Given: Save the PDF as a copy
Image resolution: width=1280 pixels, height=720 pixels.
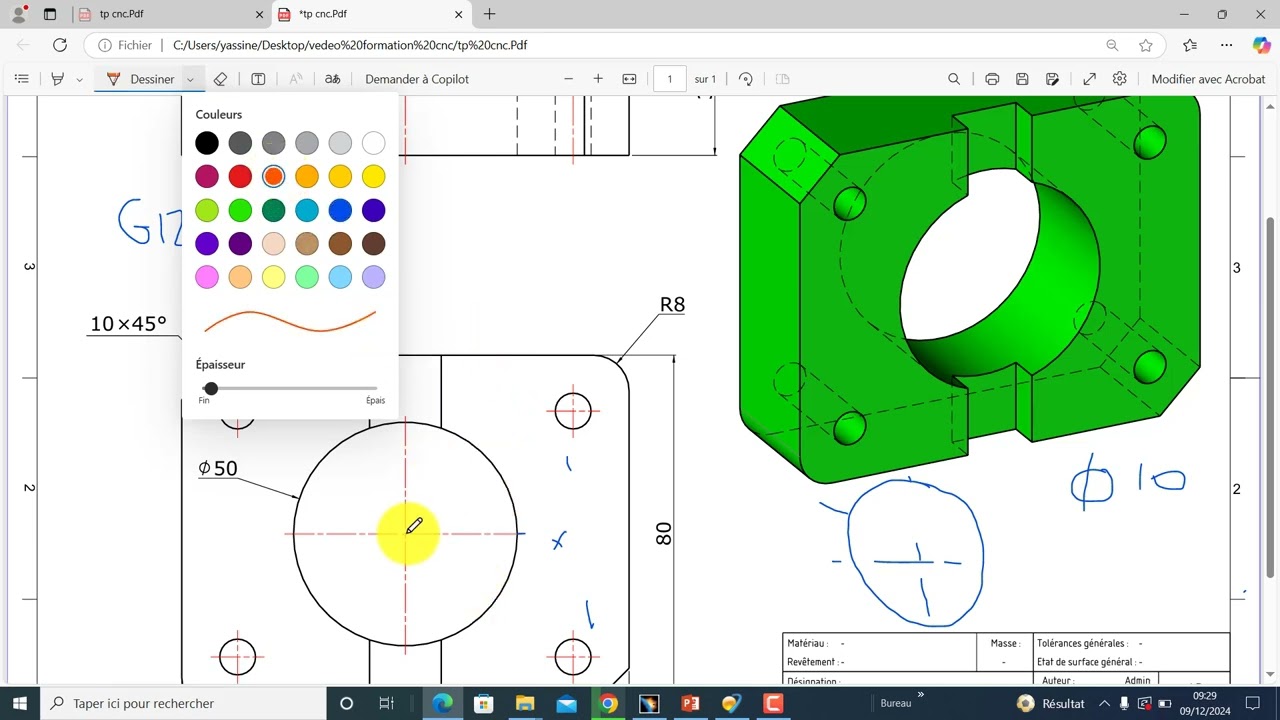Looking at the screenshot, I should pos(1052,79).
